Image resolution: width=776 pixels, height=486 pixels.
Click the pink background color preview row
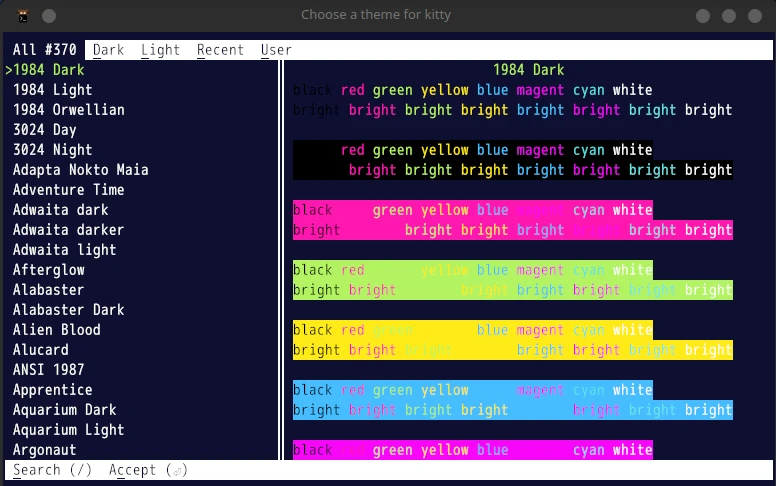[512, 220]
